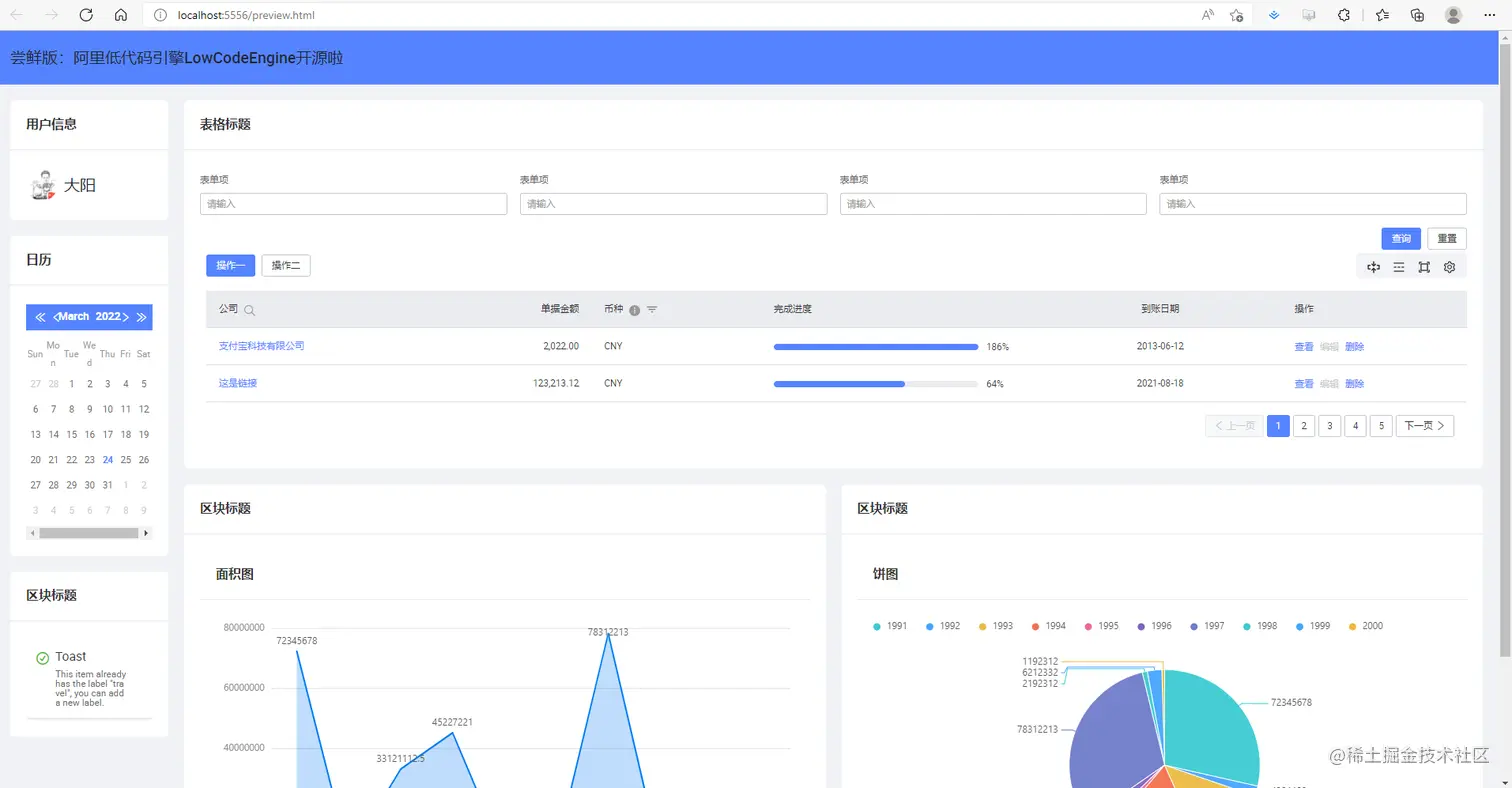
Task: Click the fullscreen icon in table toolbar
Action: pos(1424,267)
